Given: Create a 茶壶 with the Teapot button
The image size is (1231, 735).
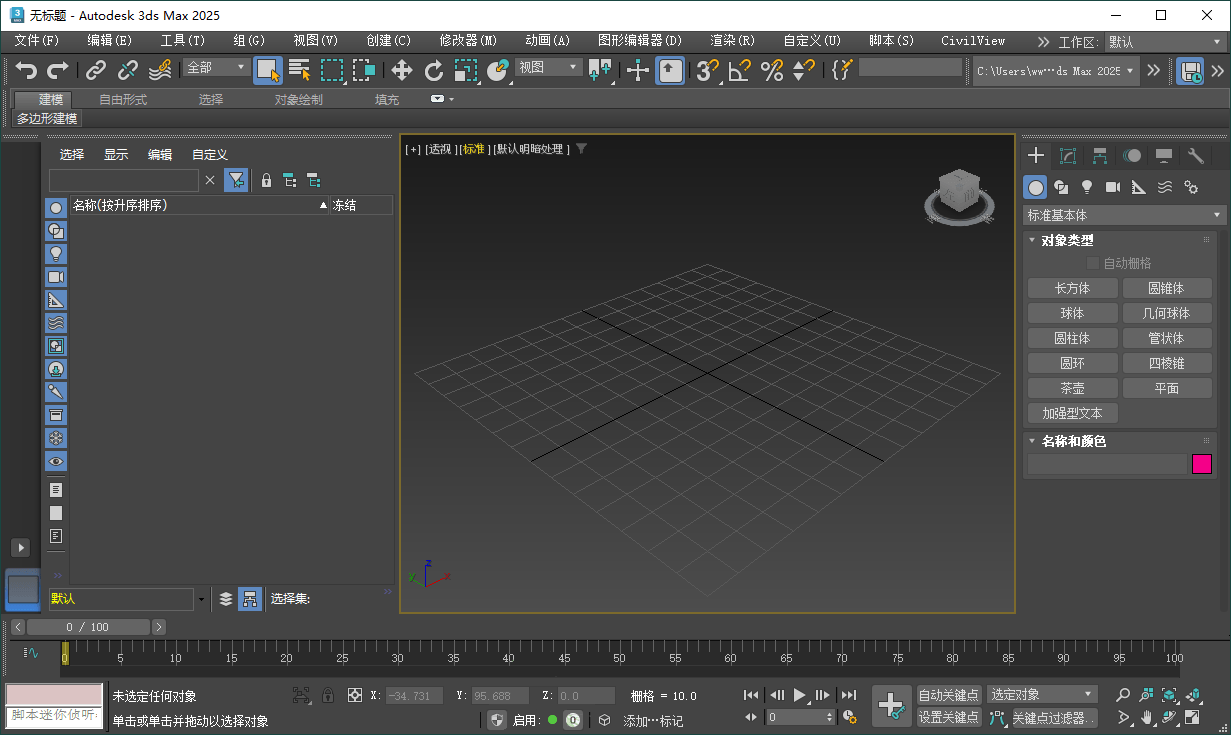Looking at the screenshot, I should (x=1072, y=387).
